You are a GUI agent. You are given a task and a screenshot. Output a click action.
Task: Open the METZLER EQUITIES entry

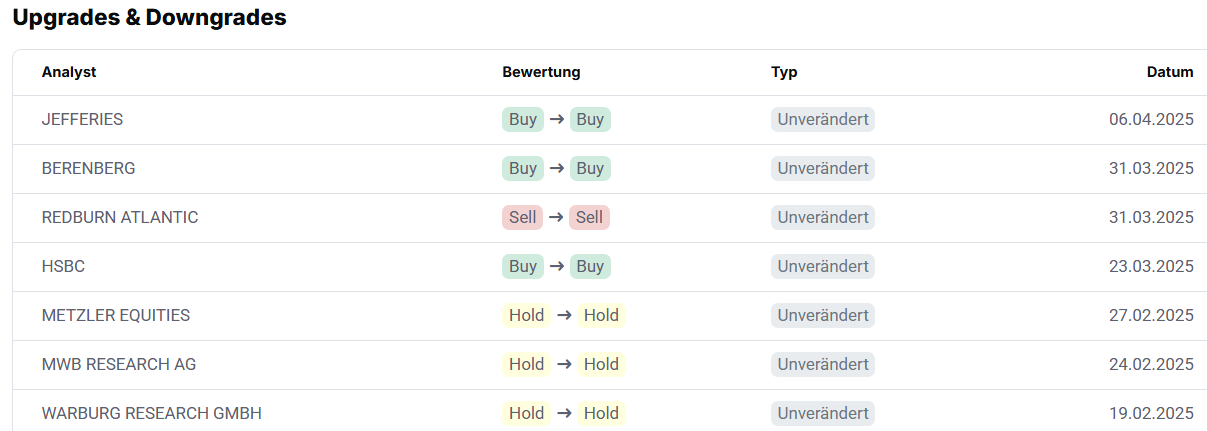[x=116, y=315]
